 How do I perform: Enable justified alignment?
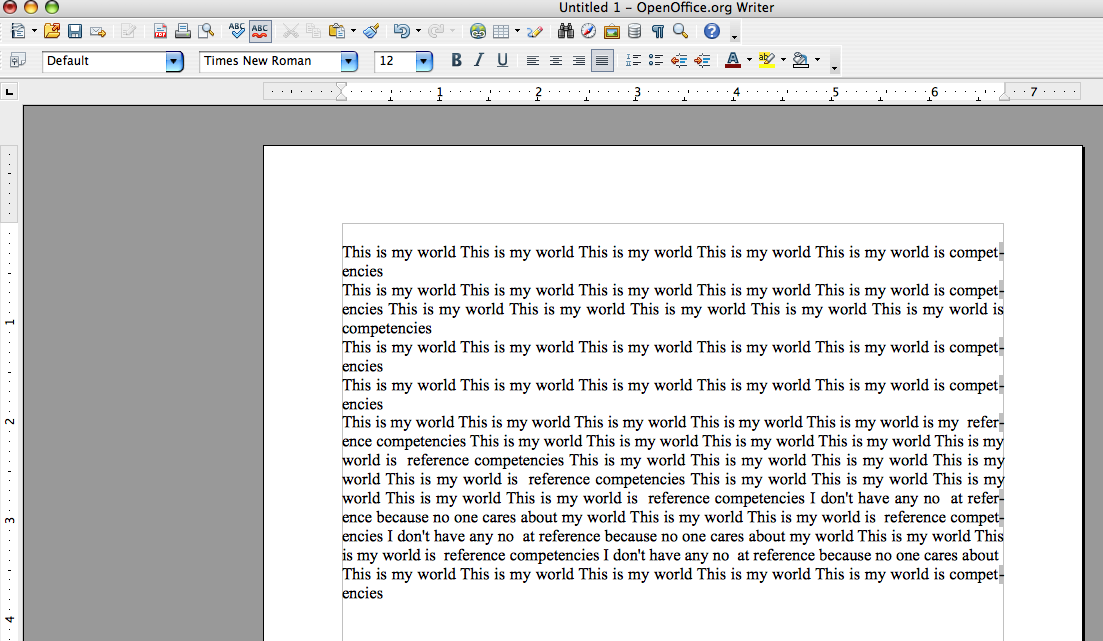(x=601, y=61)
